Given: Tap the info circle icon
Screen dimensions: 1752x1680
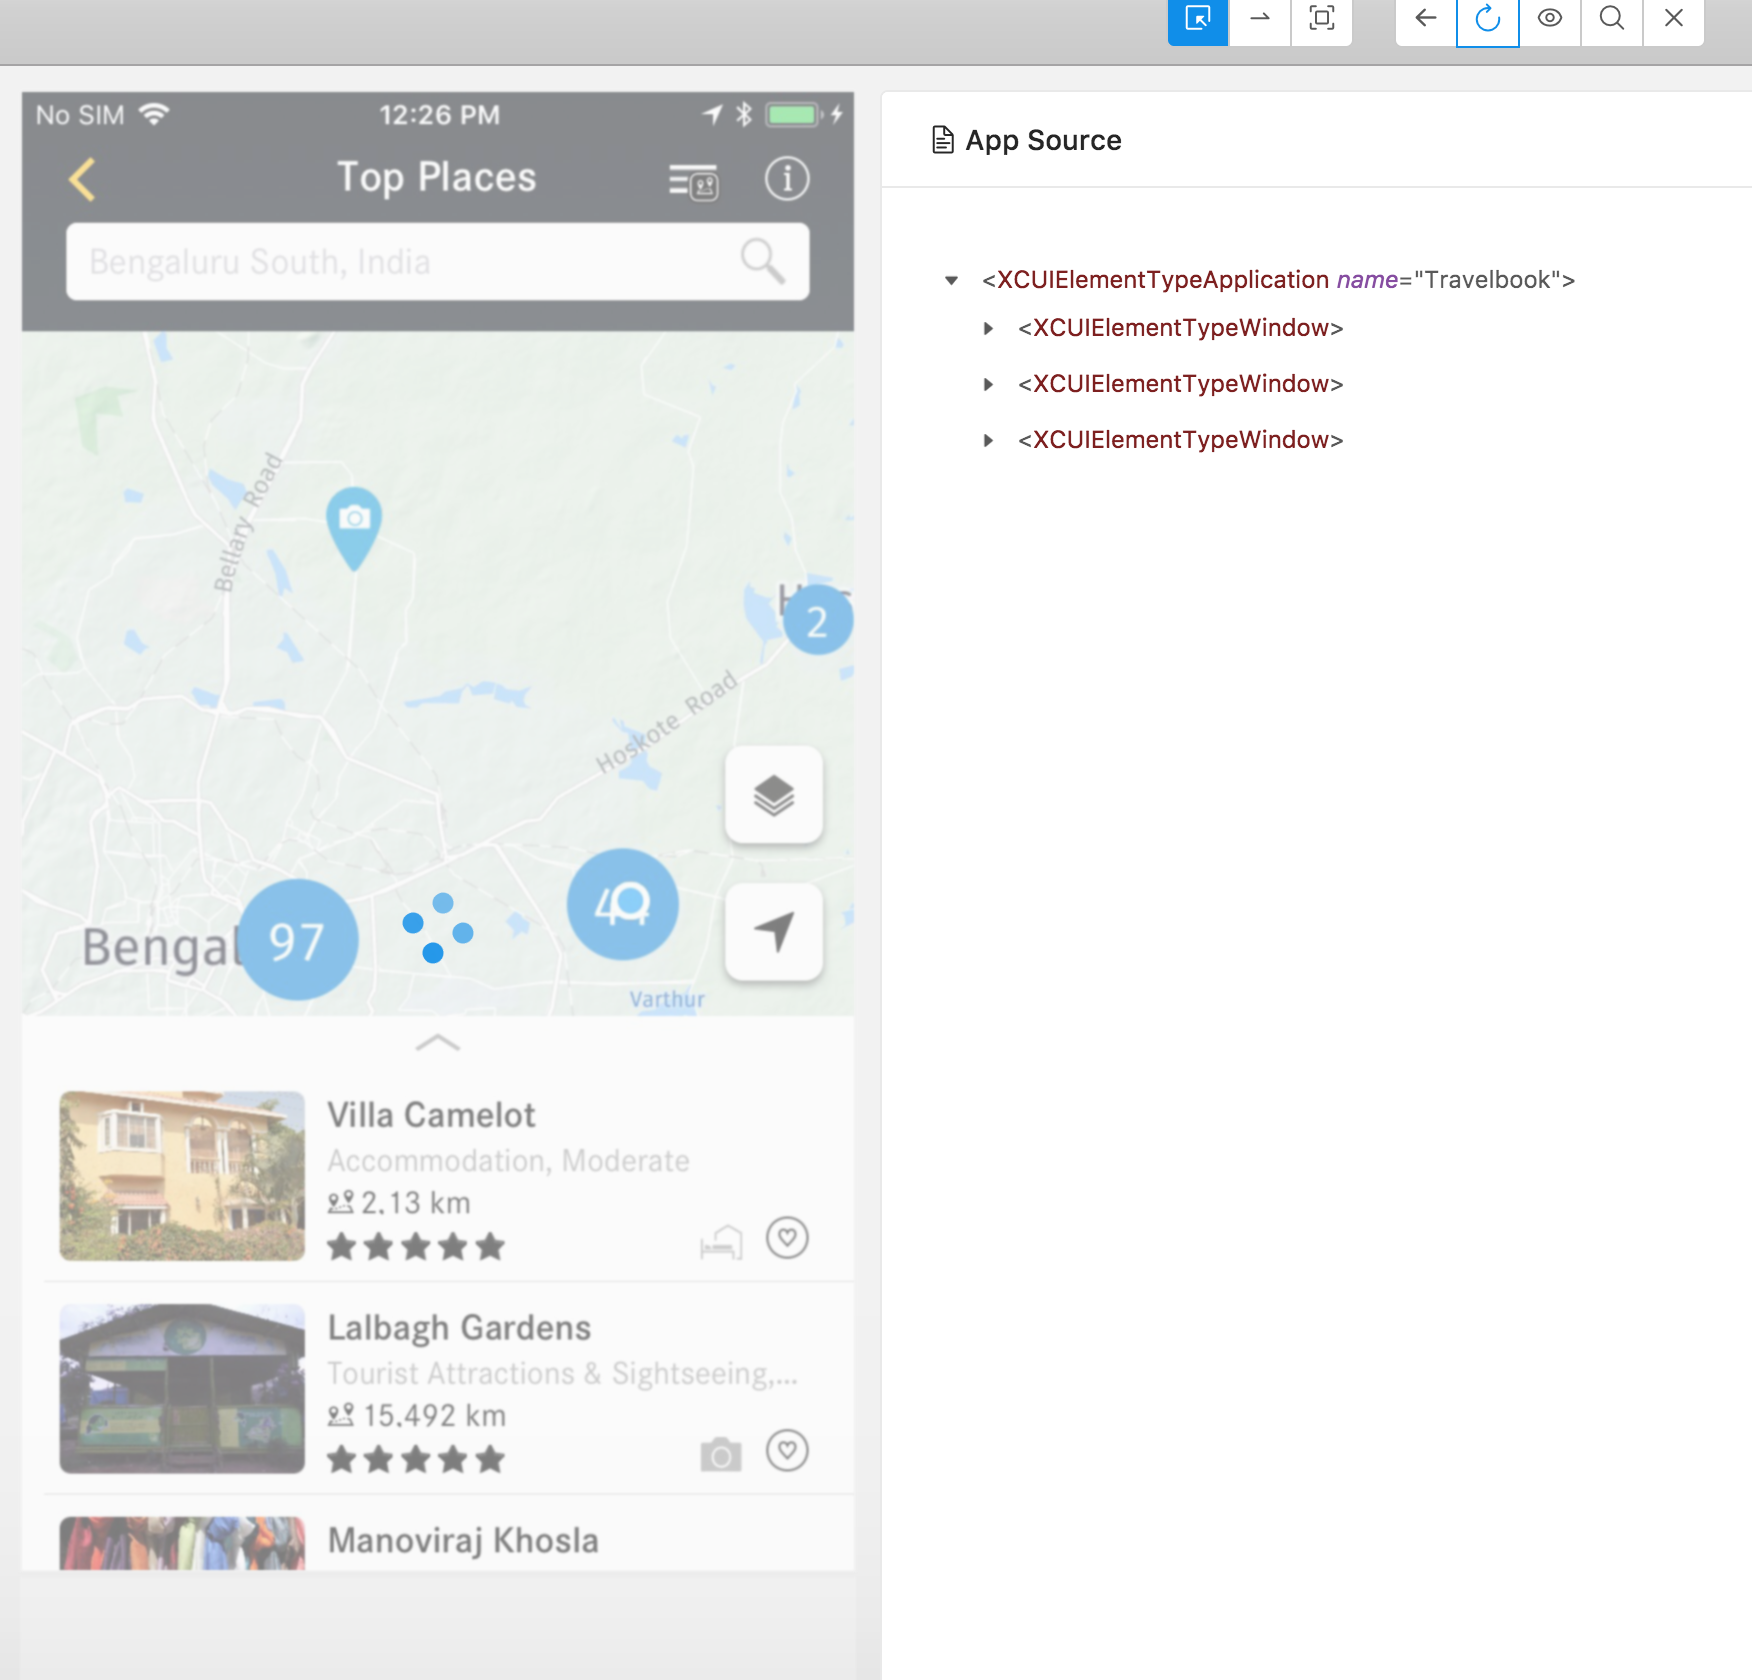Looking at the screenshot, I should (x=787, y=179).
